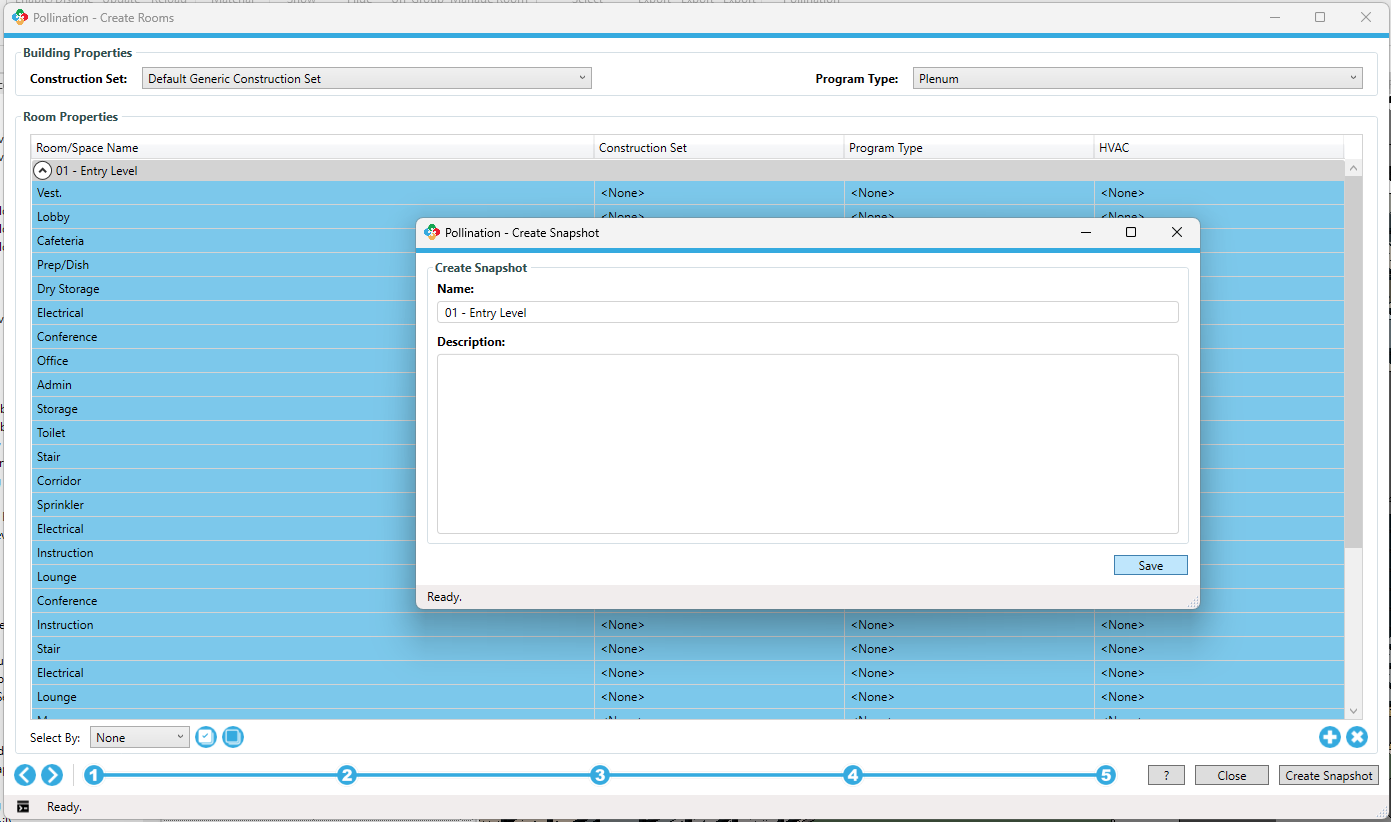Click the HVAC column header
The image size is (1391, 822).
(1218, 148)
